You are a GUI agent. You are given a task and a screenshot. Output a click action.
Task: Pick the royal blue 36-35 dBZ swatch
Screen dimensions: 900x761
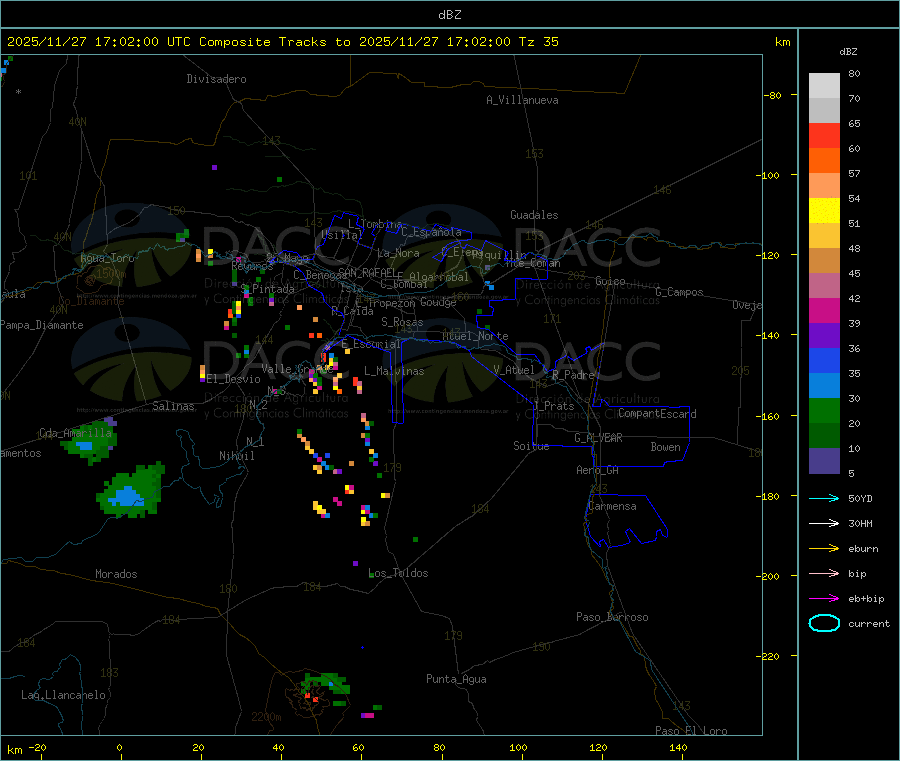(x=824, y=360)
